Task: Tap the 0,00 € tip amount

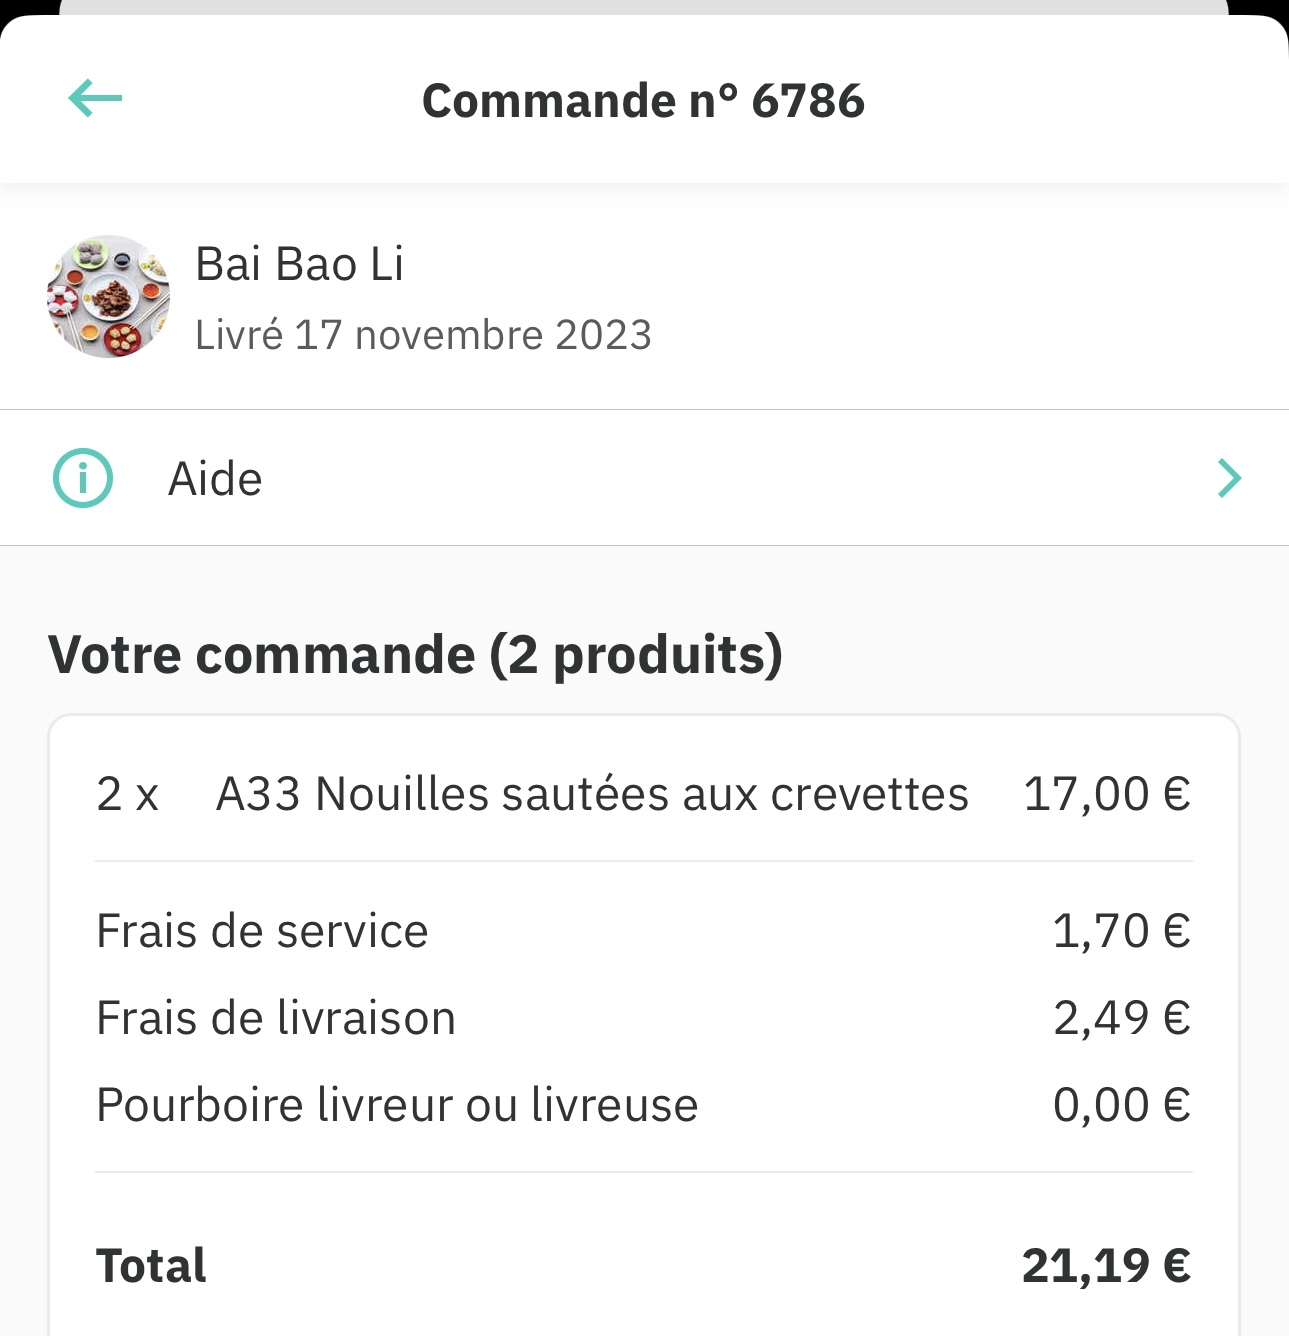Action: coord(1121,1105)
